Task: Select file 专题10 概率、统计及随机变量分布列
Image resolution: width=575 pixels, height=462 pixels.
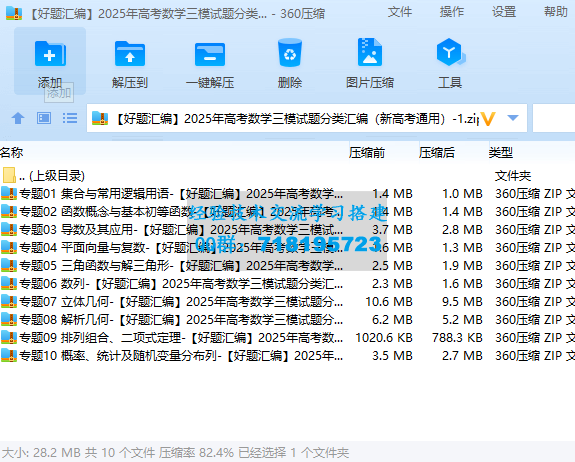Action: [x=288, y=355]
